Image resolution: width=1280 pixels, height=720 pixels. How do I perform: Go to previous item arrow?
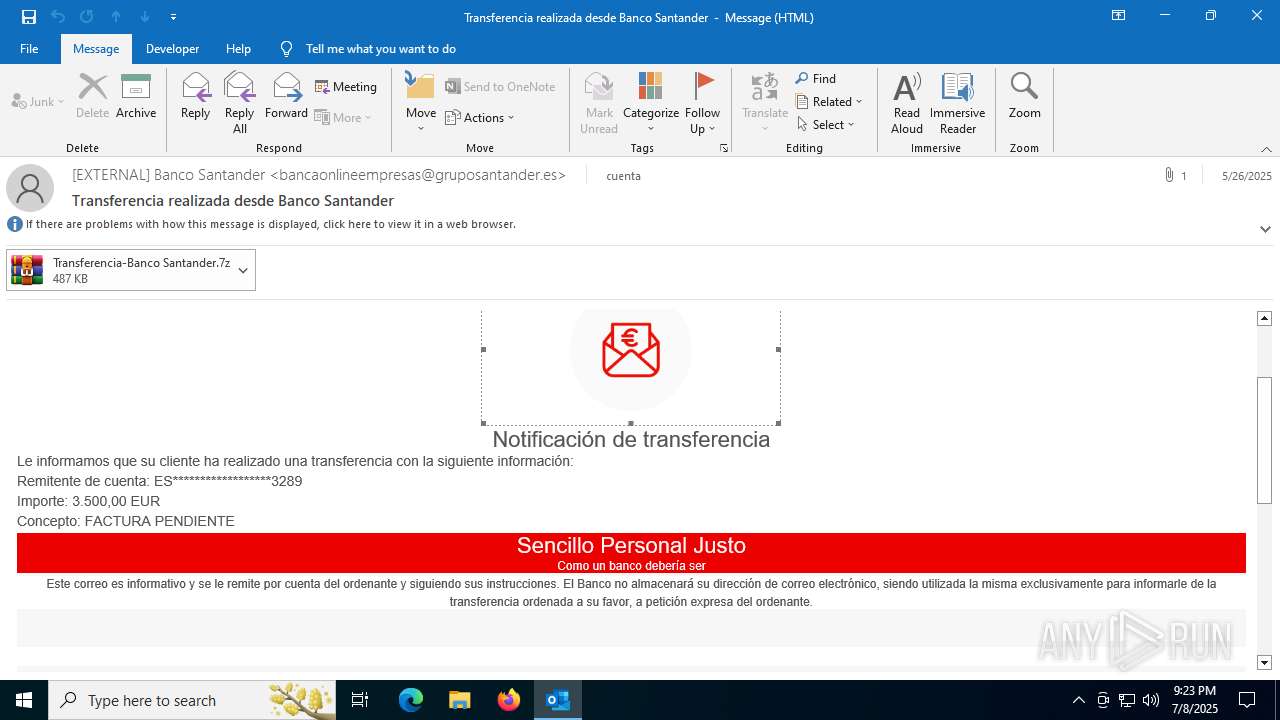[x=116, y=17]
